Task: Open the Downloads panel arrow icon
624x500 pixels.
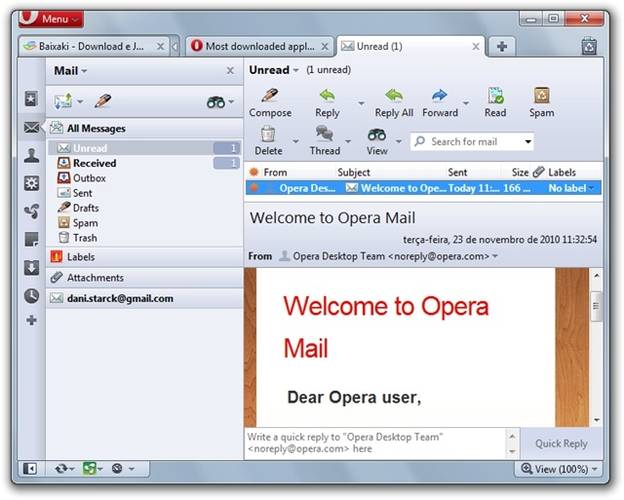Action: (x=31, y=268)
